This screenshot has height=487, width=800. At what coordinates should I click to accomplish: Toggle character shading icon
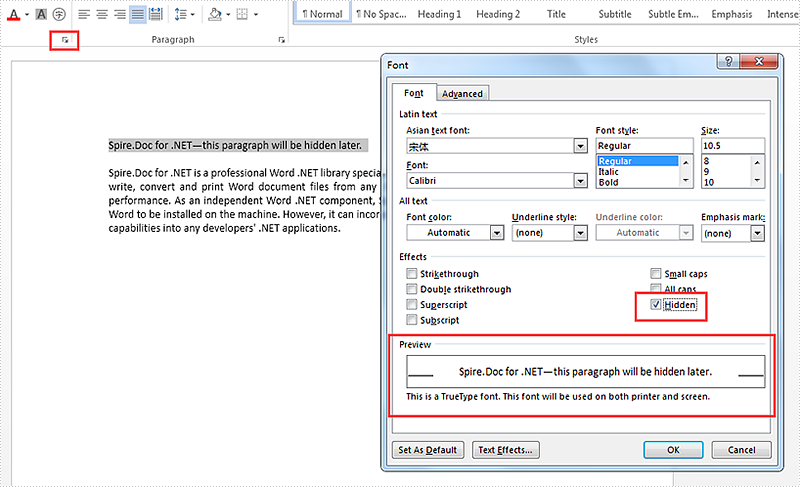(x=41, y=14)
